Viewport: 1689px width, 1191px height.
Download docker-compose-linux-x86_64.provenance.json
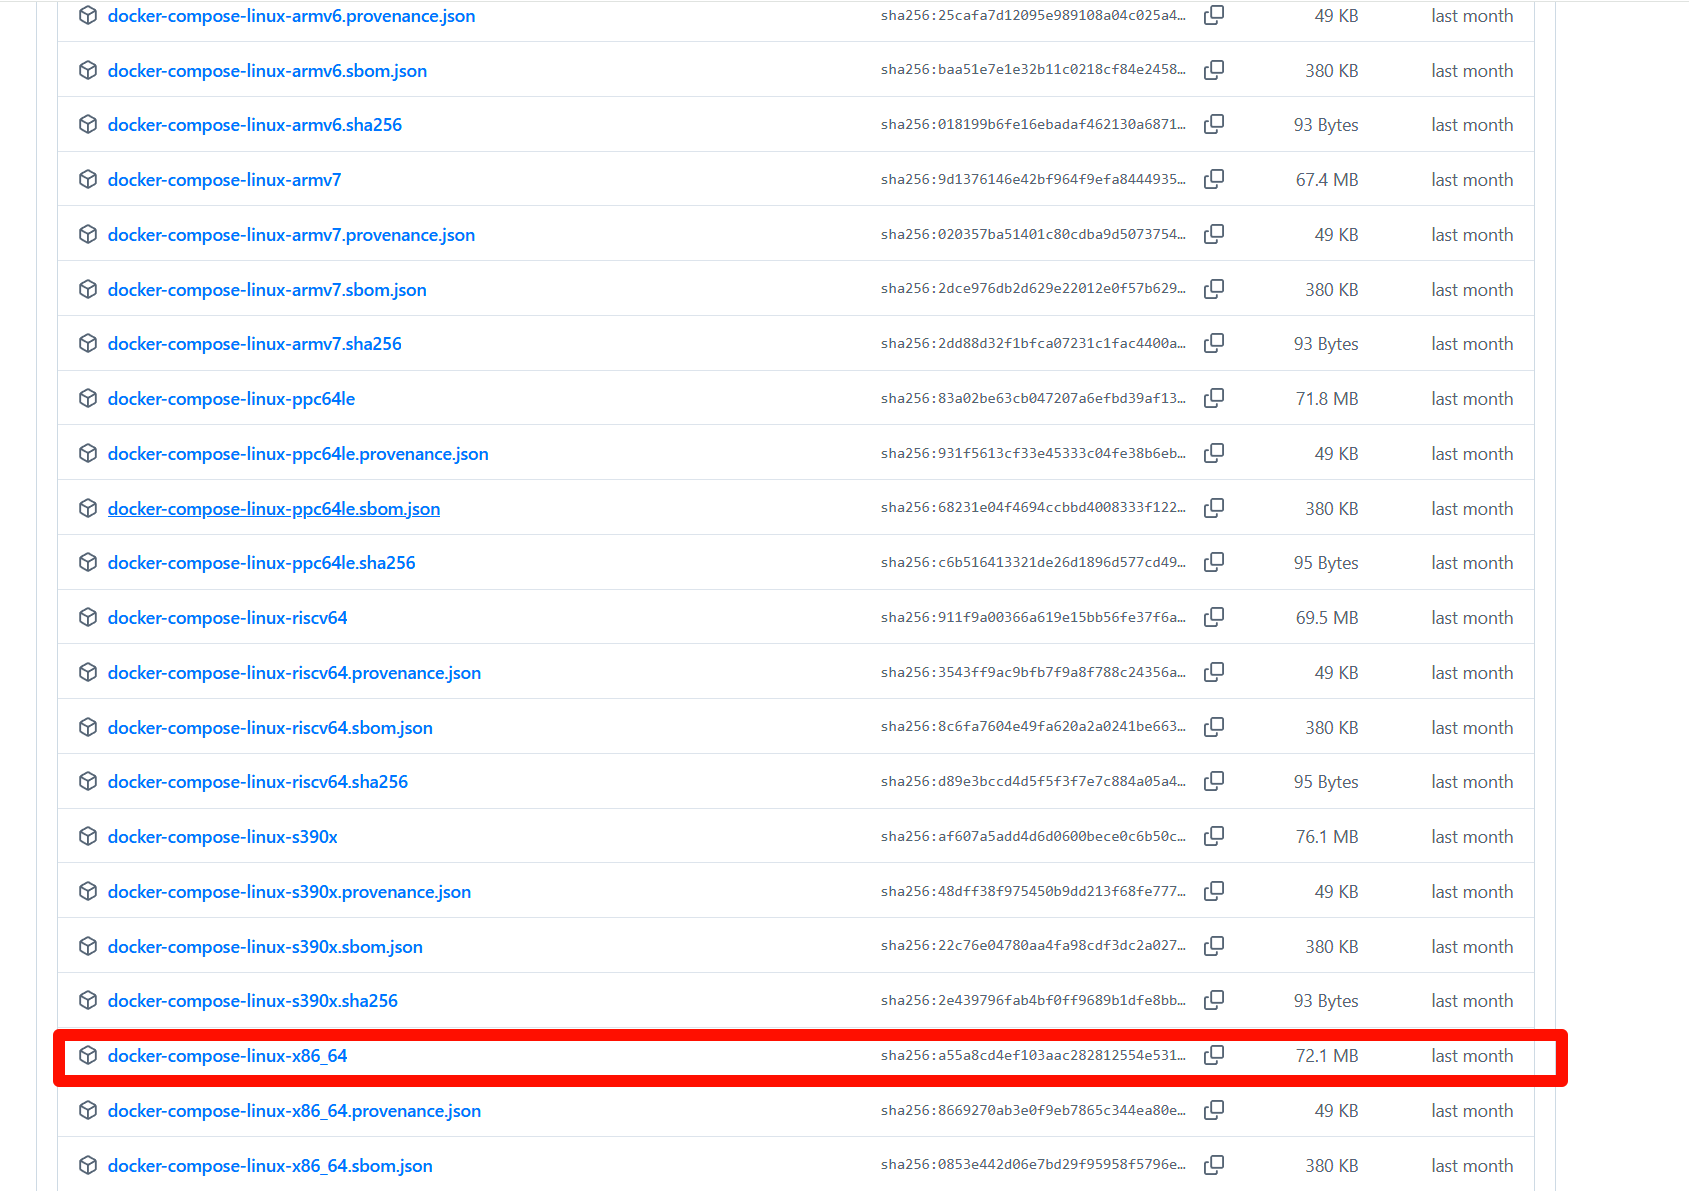(294, 1111)
